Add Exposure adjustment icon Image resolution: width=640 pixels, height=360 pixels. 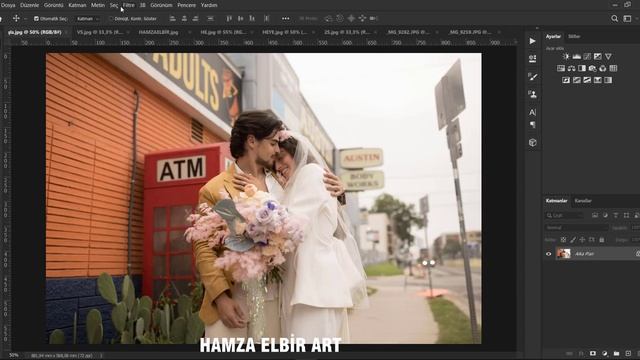coord(598,57)
